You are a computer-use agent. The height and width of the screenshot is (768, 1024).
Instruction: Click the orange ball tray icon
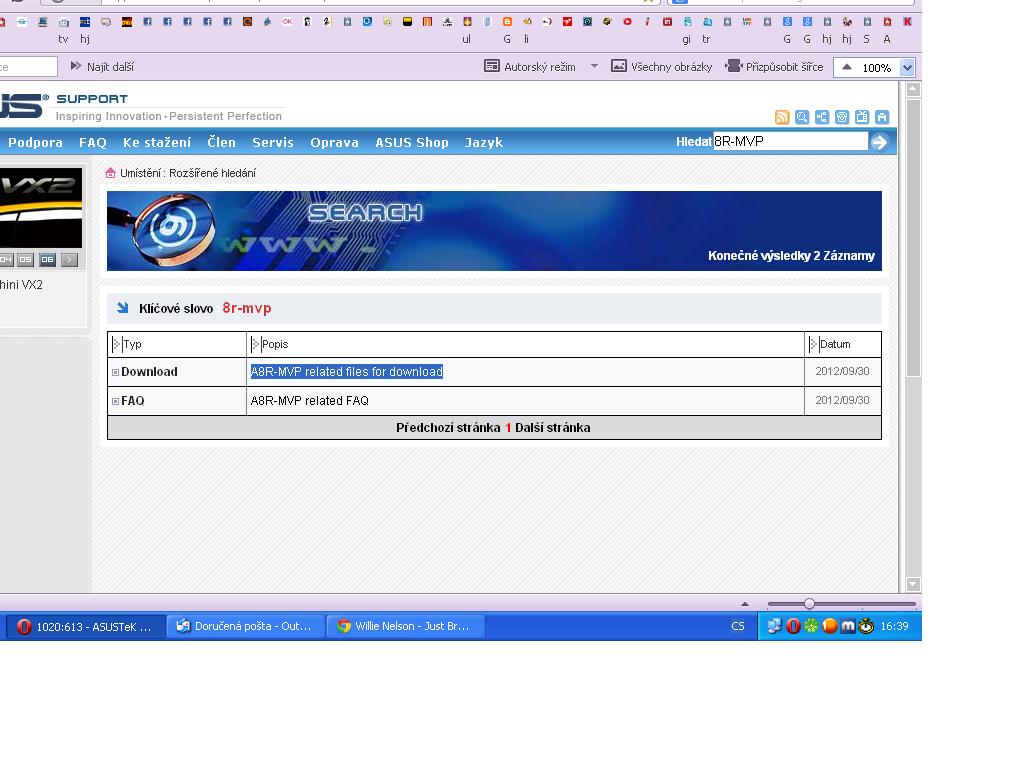click(829, 626)
